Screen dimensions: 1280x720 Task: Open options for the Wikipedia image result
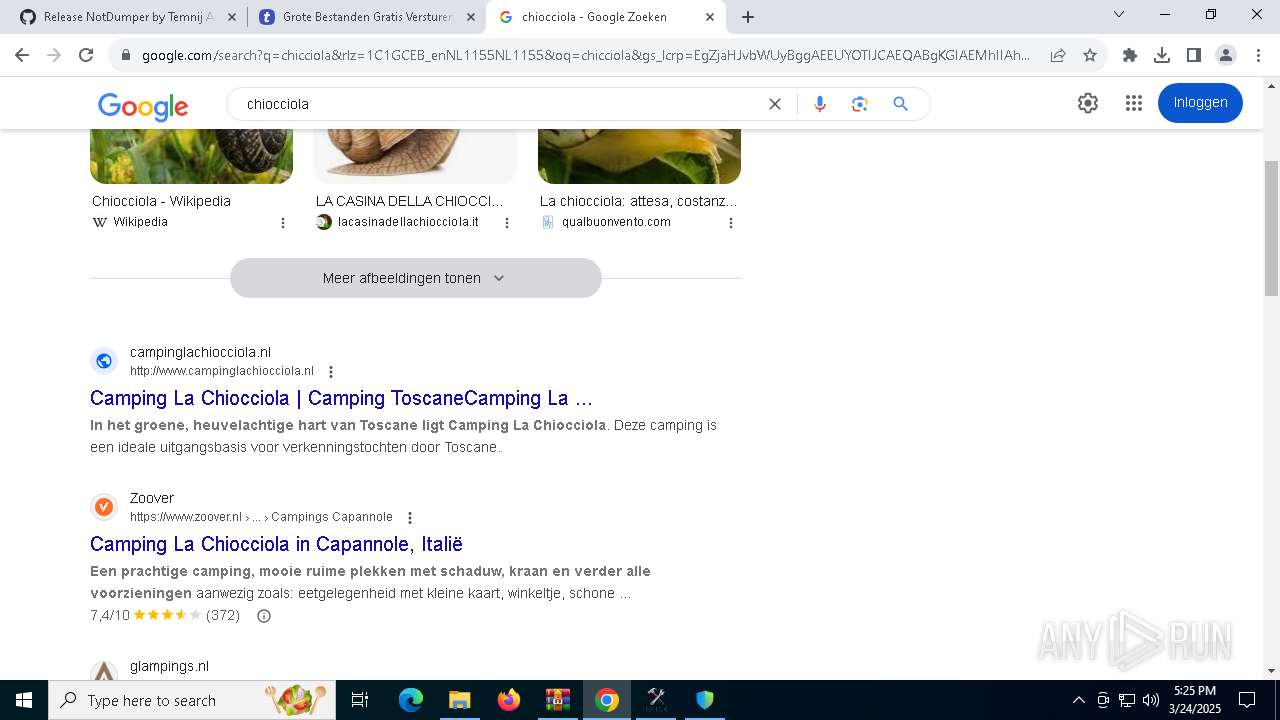pyautogui.click(x=283, y=223)
